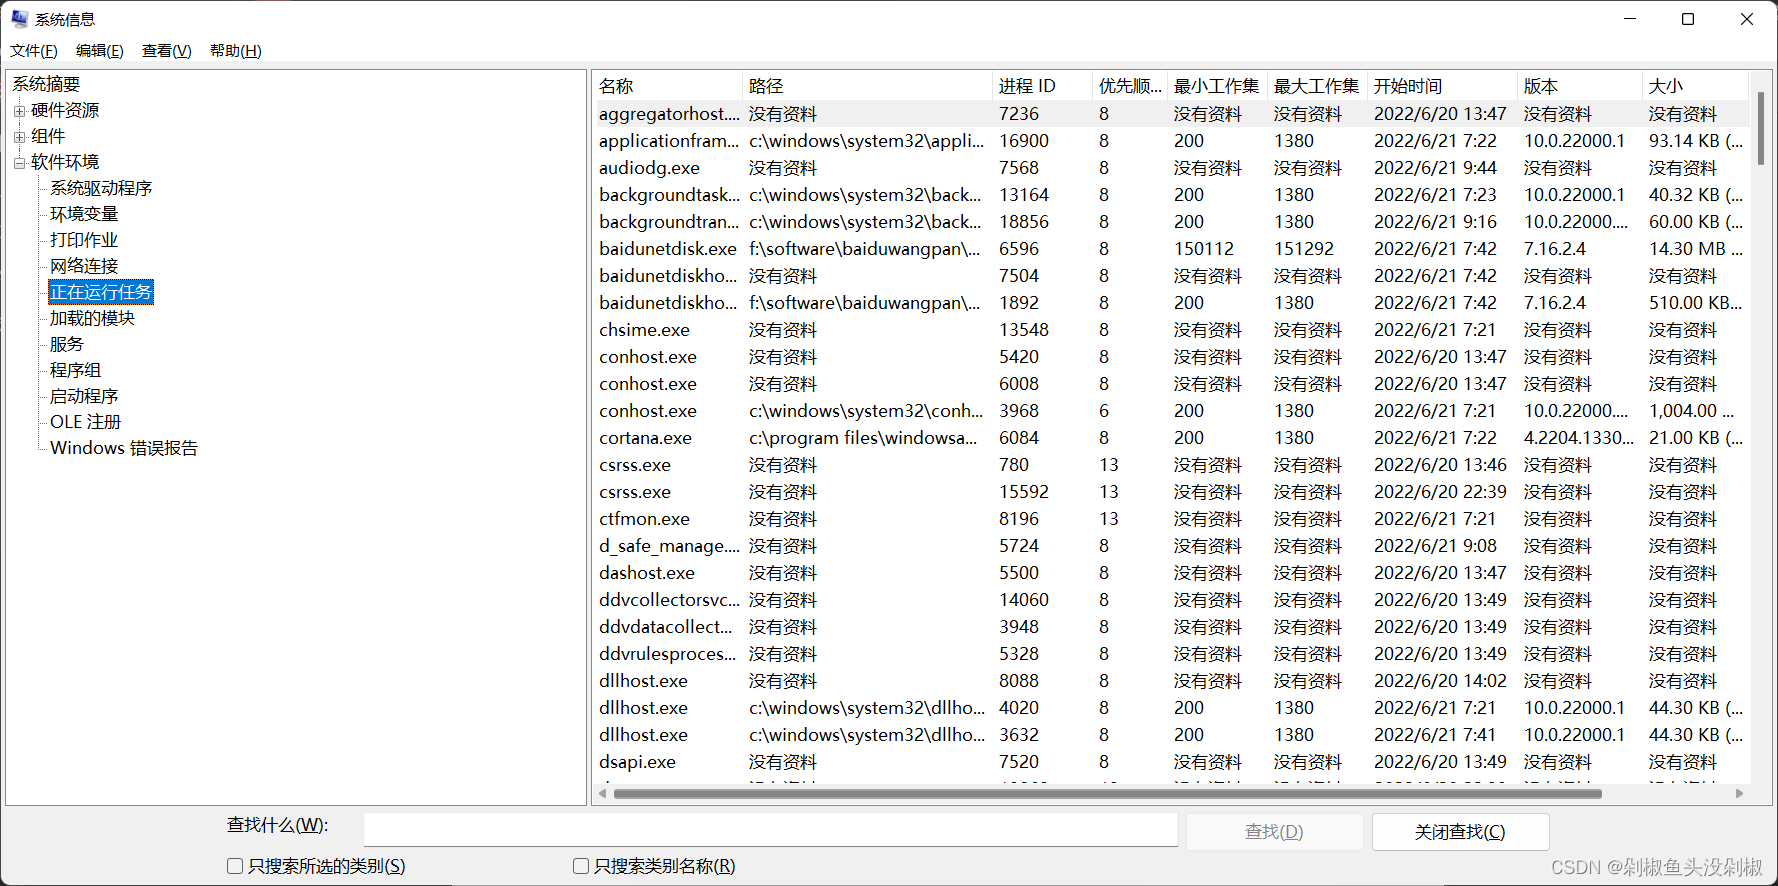1778x886 pixels.
Task: Click the vertical scrollbar thumb of the list
Action: 1760,128
